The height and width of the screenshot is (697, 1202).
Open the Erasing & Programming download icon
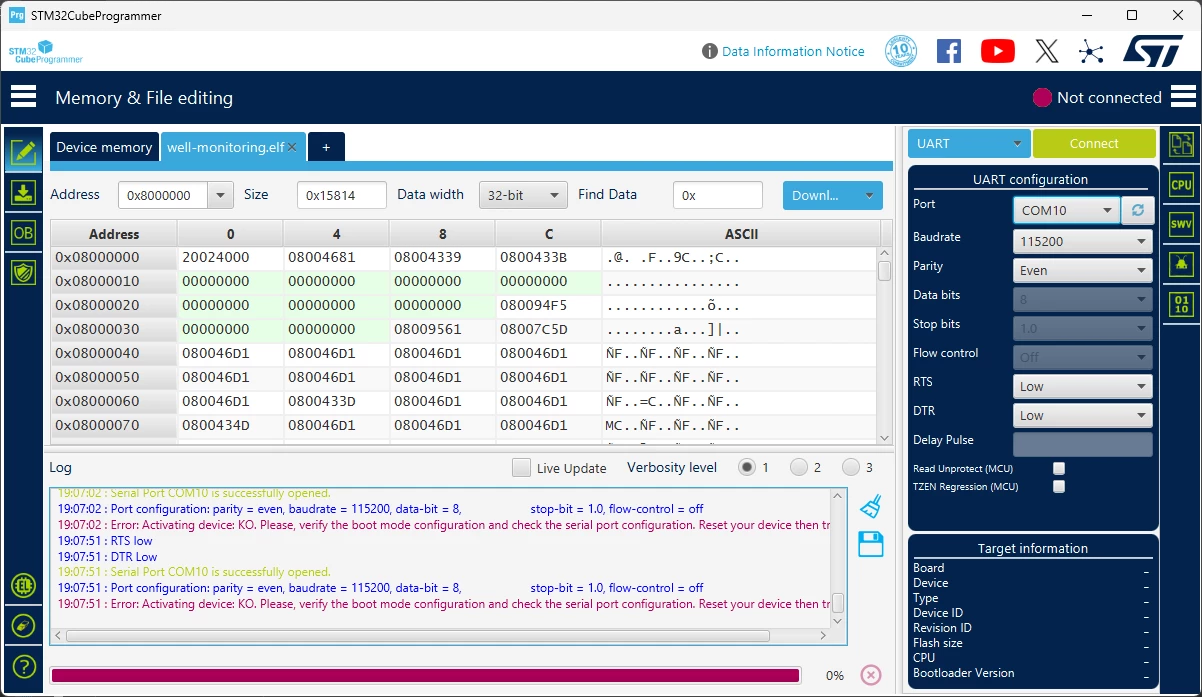[24, 192]
